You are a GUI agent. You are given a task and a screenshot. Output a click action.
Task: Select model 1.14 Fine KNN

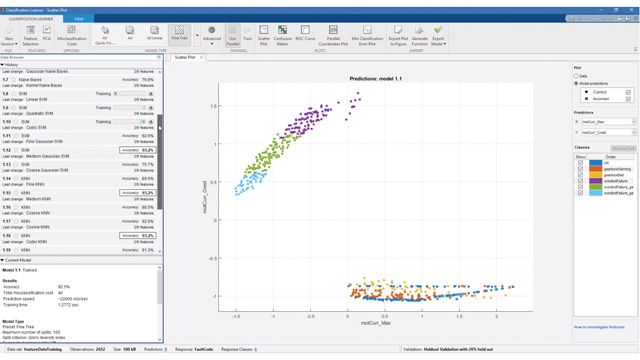click(x=78, y=181)
